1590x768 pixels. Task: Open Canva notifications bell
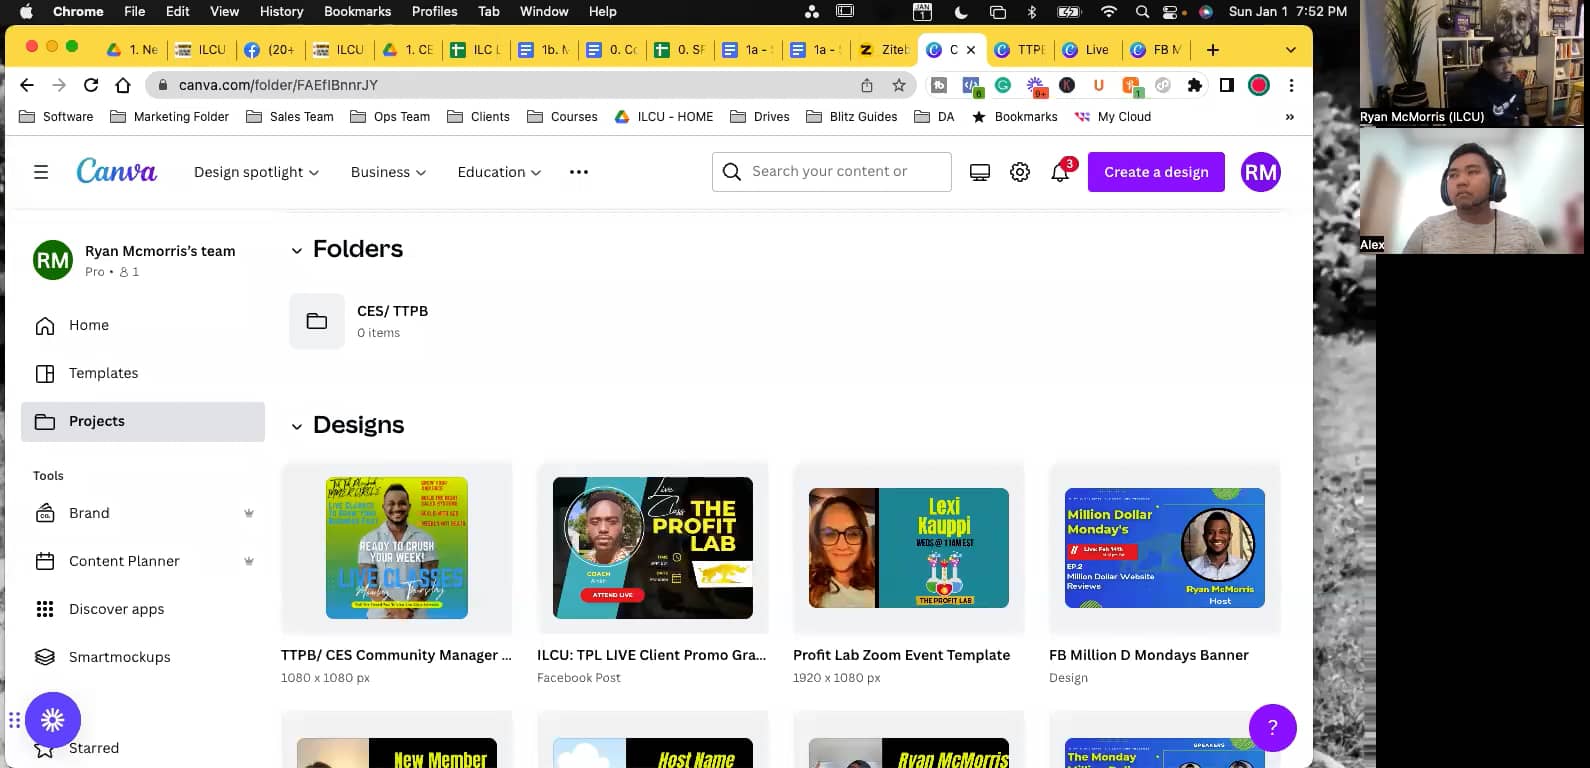pyautogui.click(x=1060, y=172)
